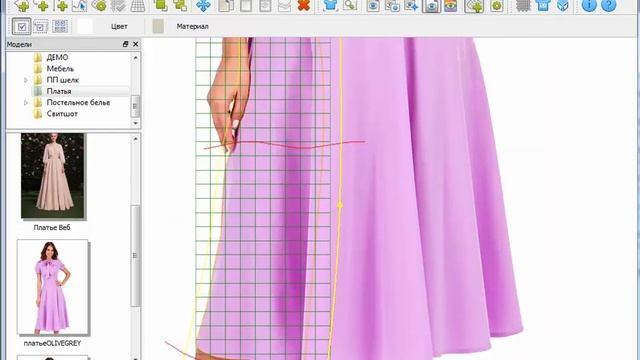Click folder tree scroll up arrow
This screenshot has height=360, width=640.
(136, 58)
